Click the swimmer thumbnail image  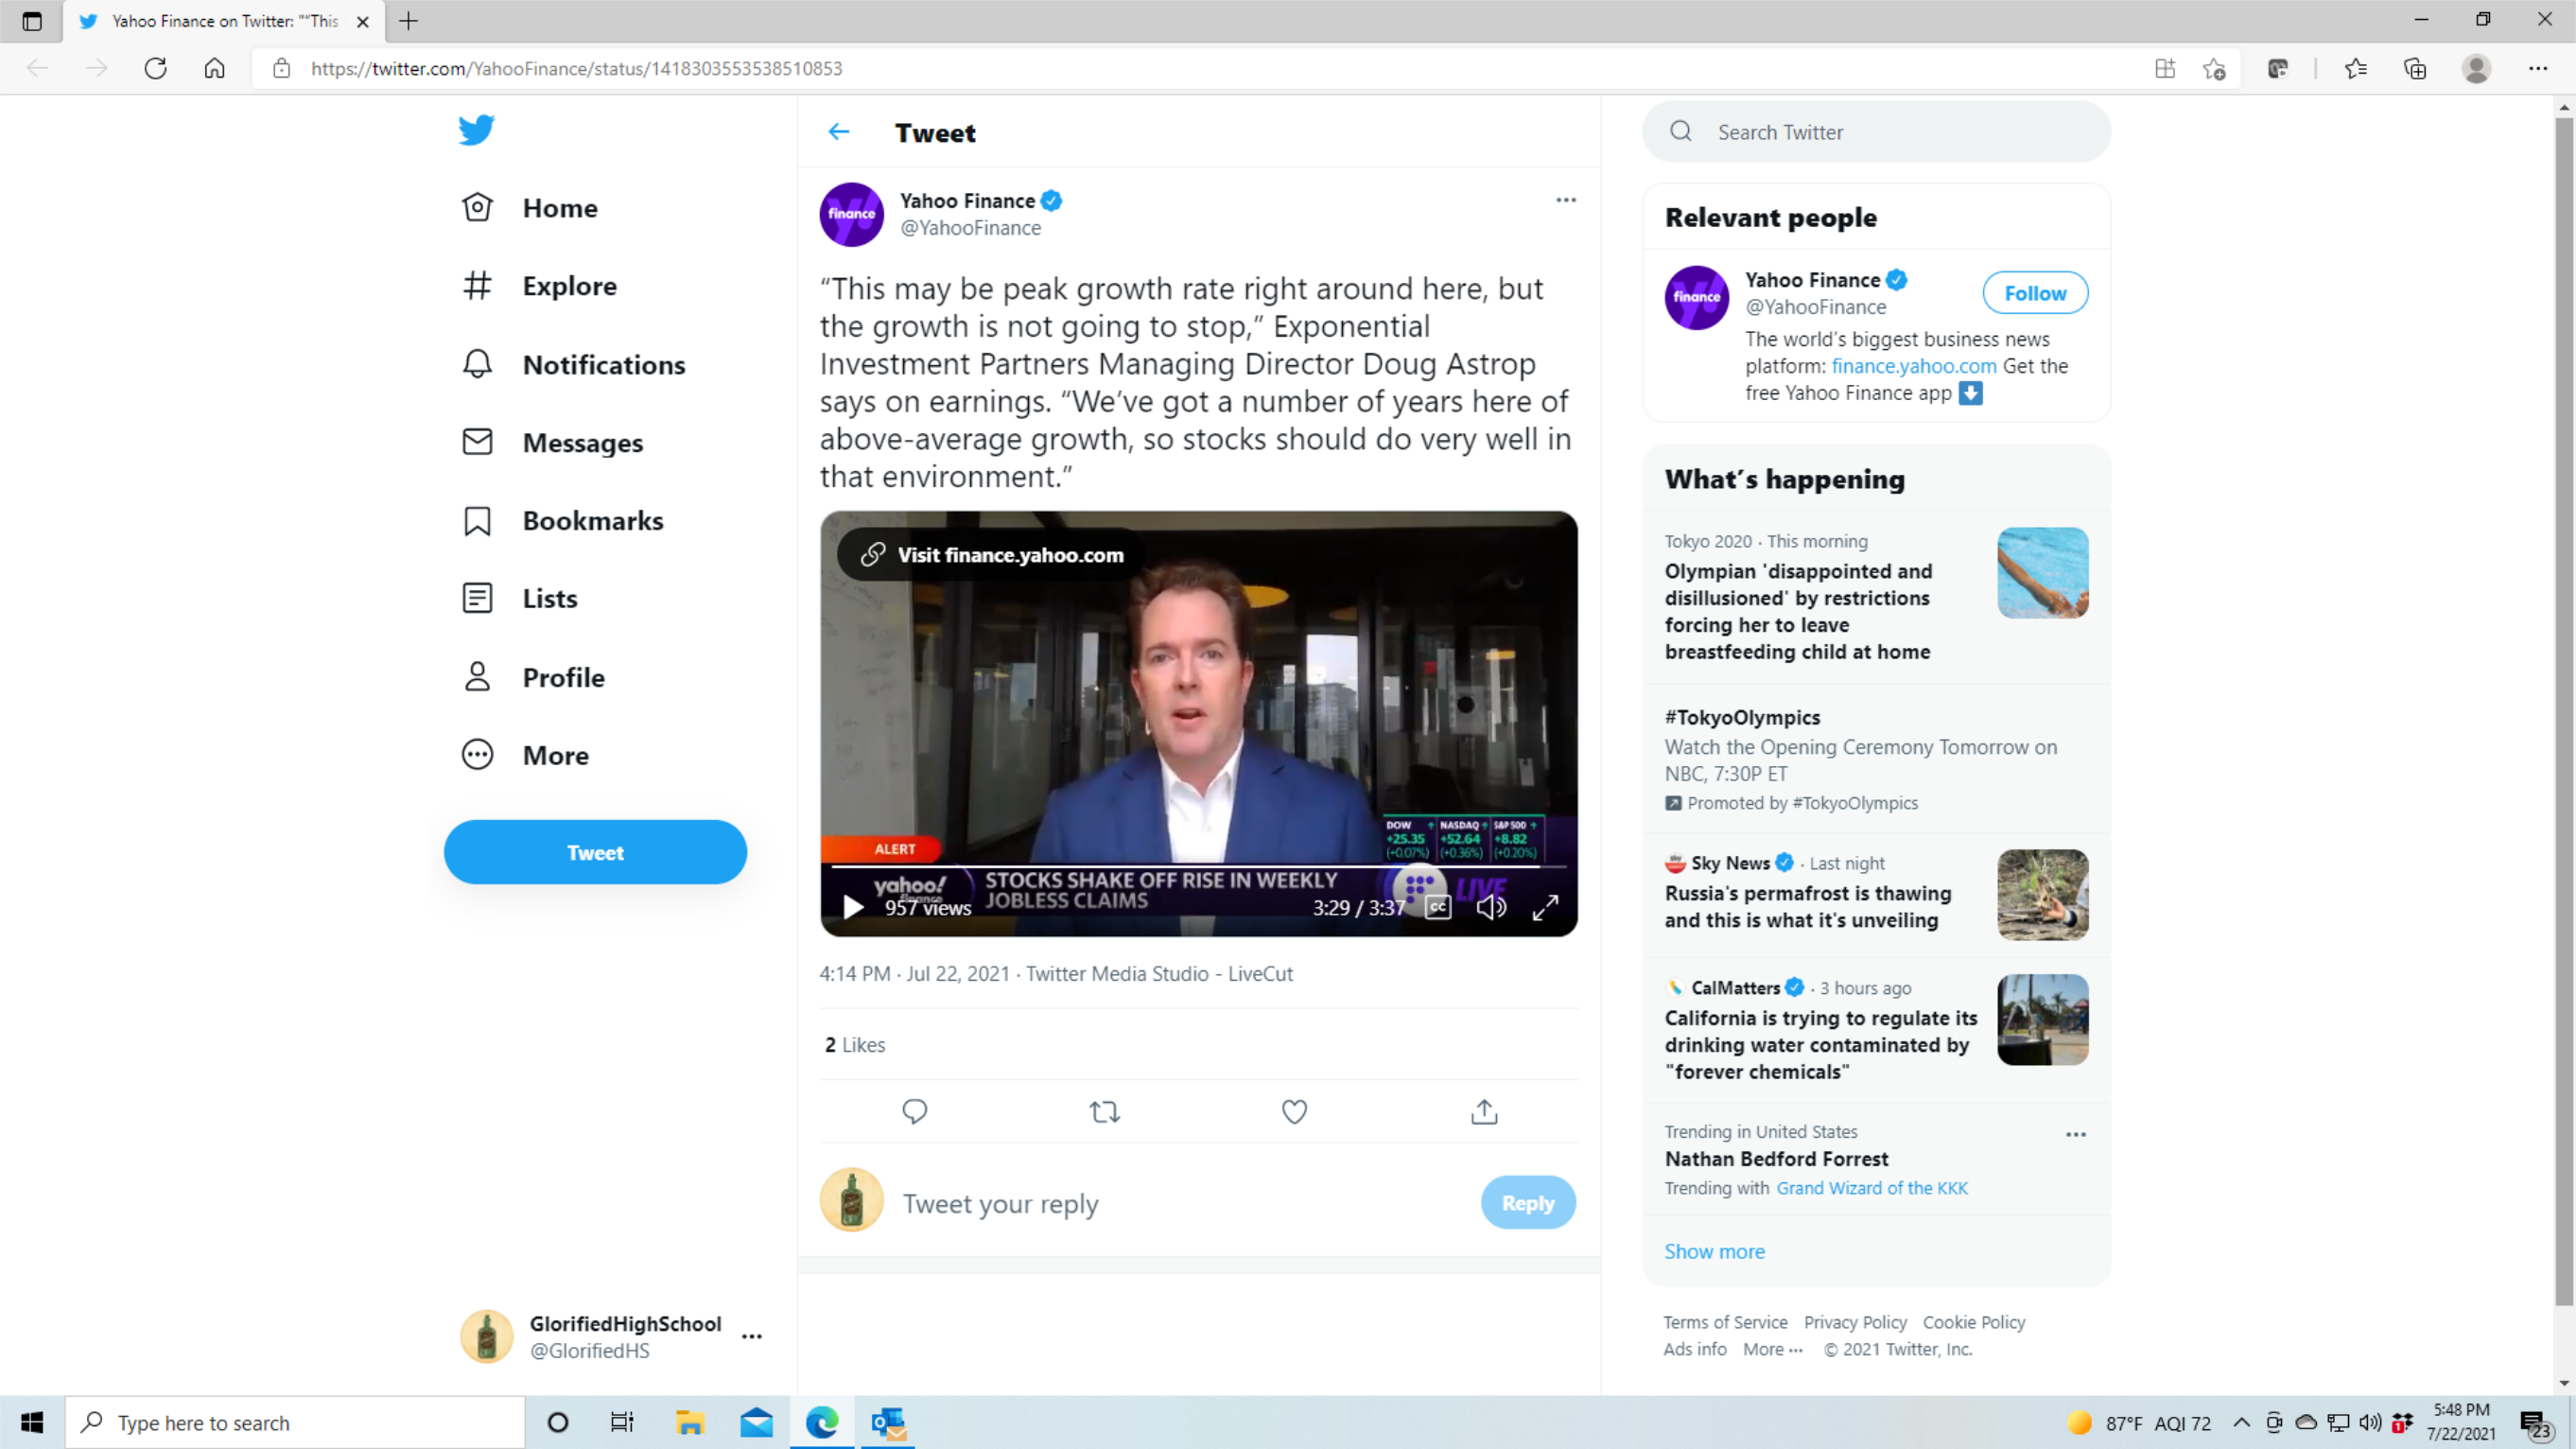coord(2043,573)
